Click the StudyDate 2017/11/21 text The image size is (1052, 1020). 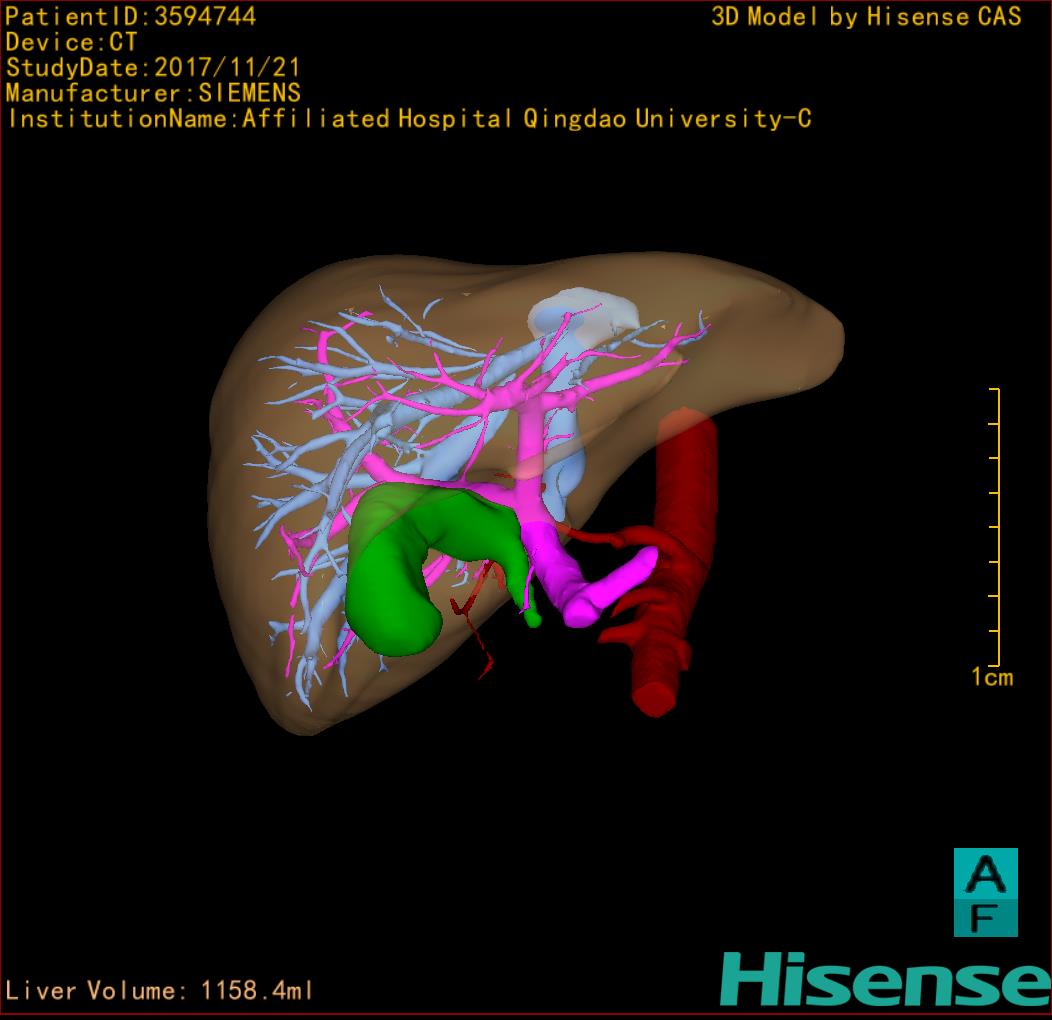152,68
